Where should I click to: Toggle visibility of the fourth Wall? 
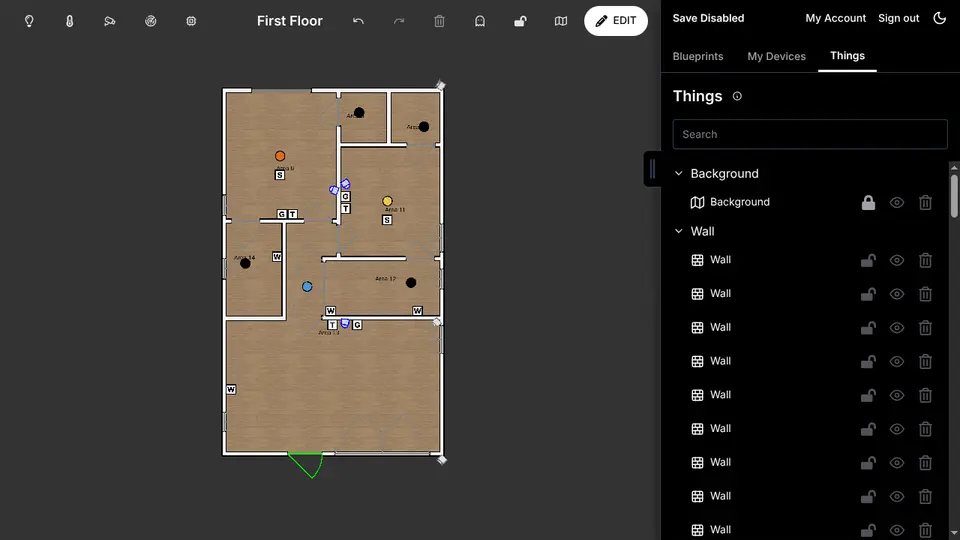pos(896,361)
